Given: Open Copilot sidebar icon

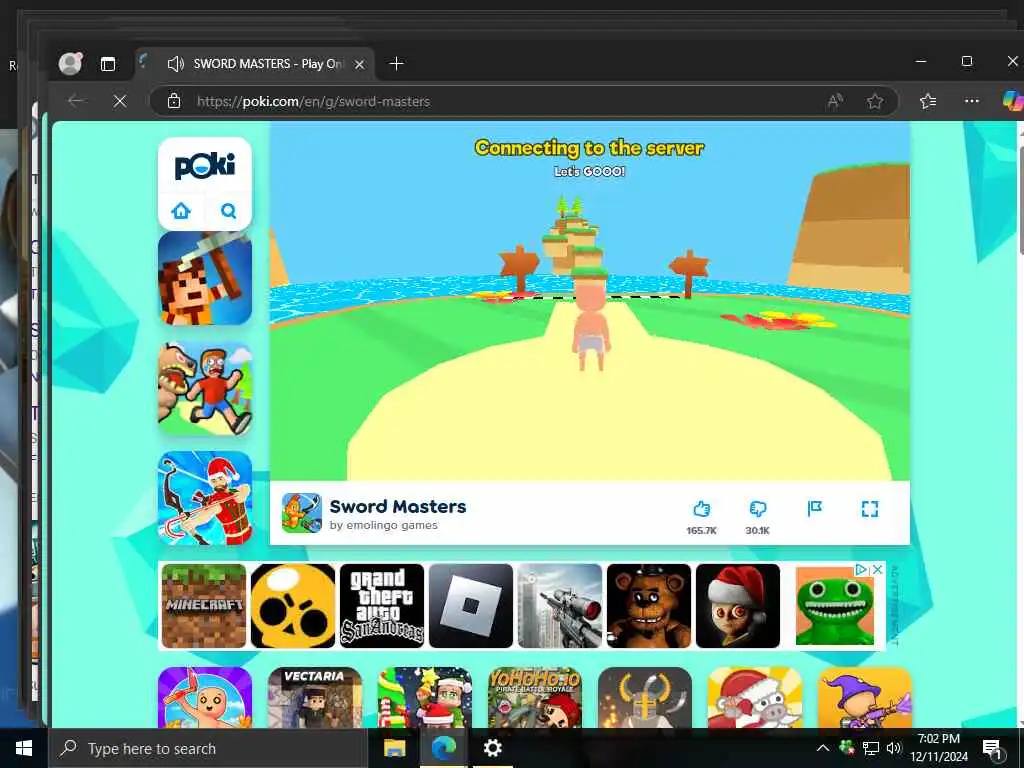Looking at the screenshot, I should [x=1013, y=101].
